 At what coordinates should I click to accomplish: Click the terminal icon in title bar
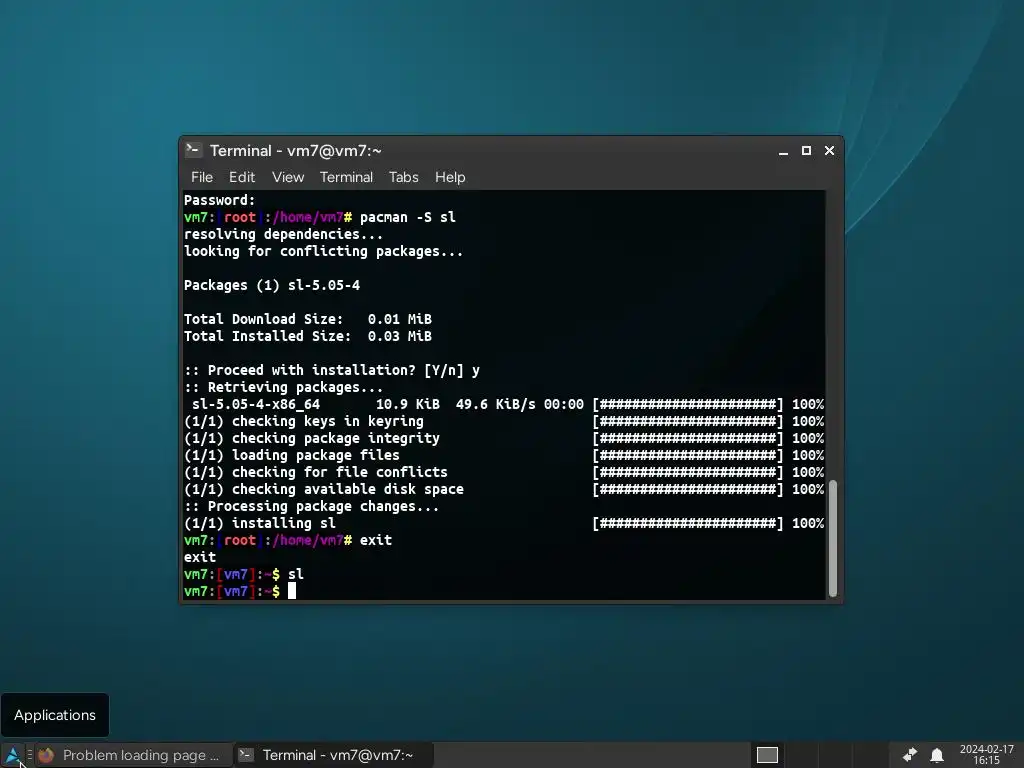[x=193, y=150]
